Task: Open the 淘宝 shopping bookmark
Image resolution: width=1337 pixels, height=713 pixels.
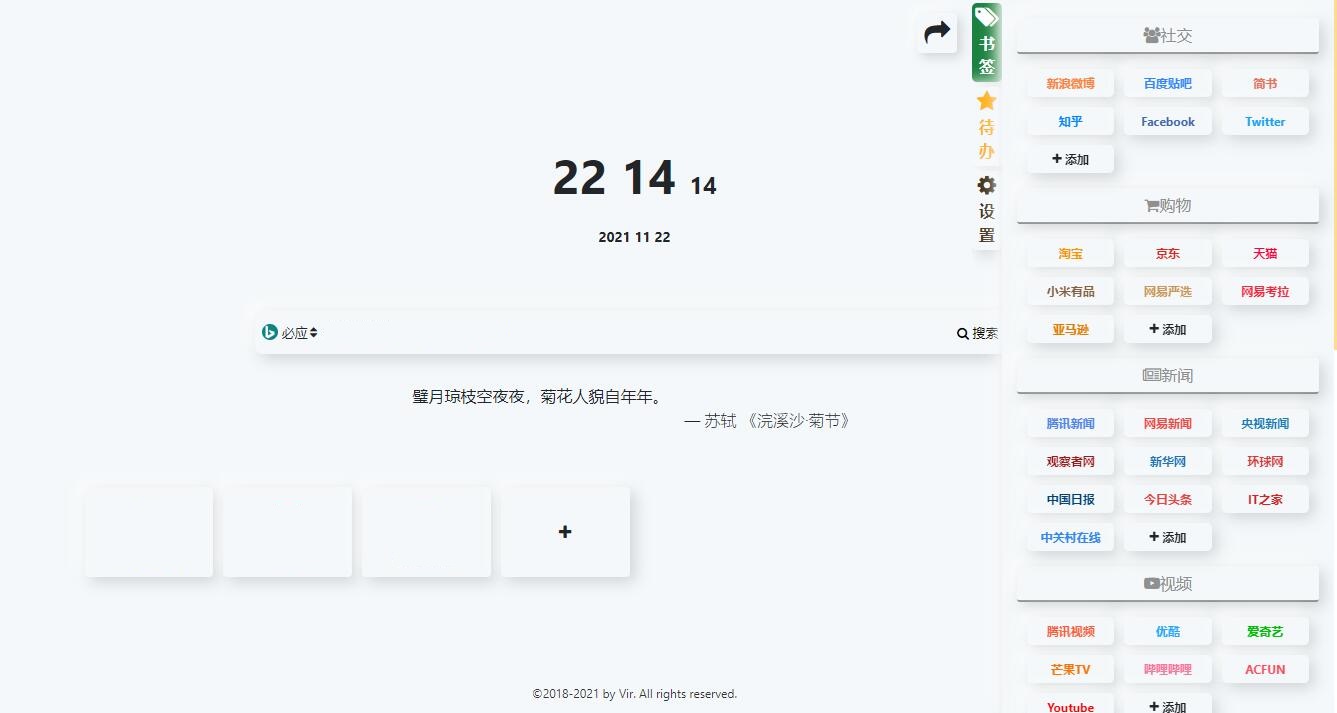Action: (x=1070, y=254)
